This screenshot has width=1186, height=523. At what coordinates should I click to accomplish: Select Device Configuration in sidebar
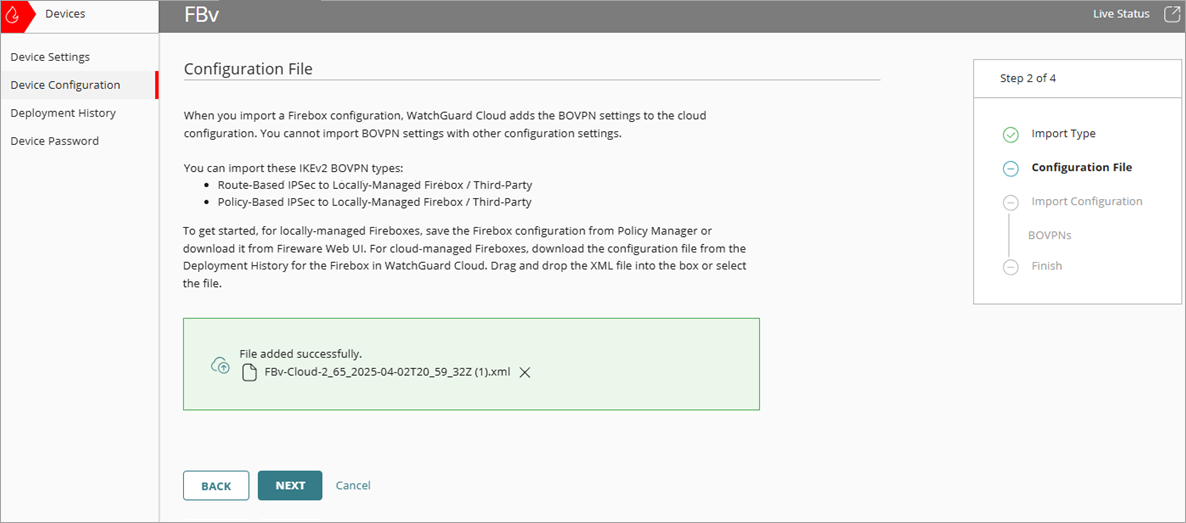(x=79, y=85)
